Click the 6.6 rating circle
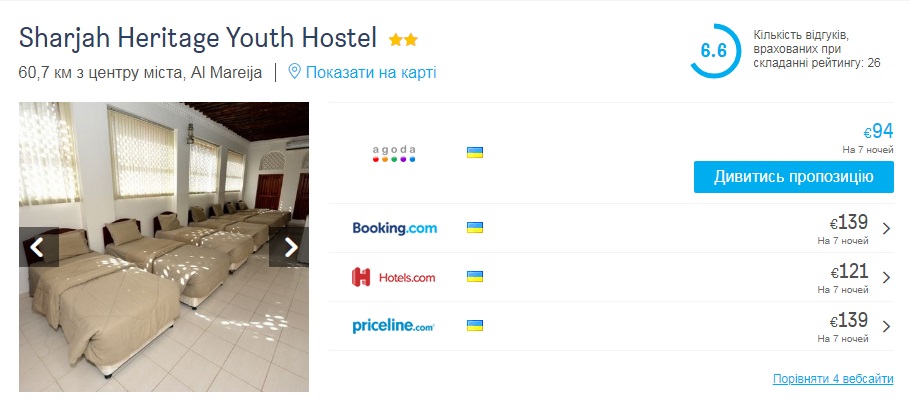910x405 pixels. tap(714, 50)
